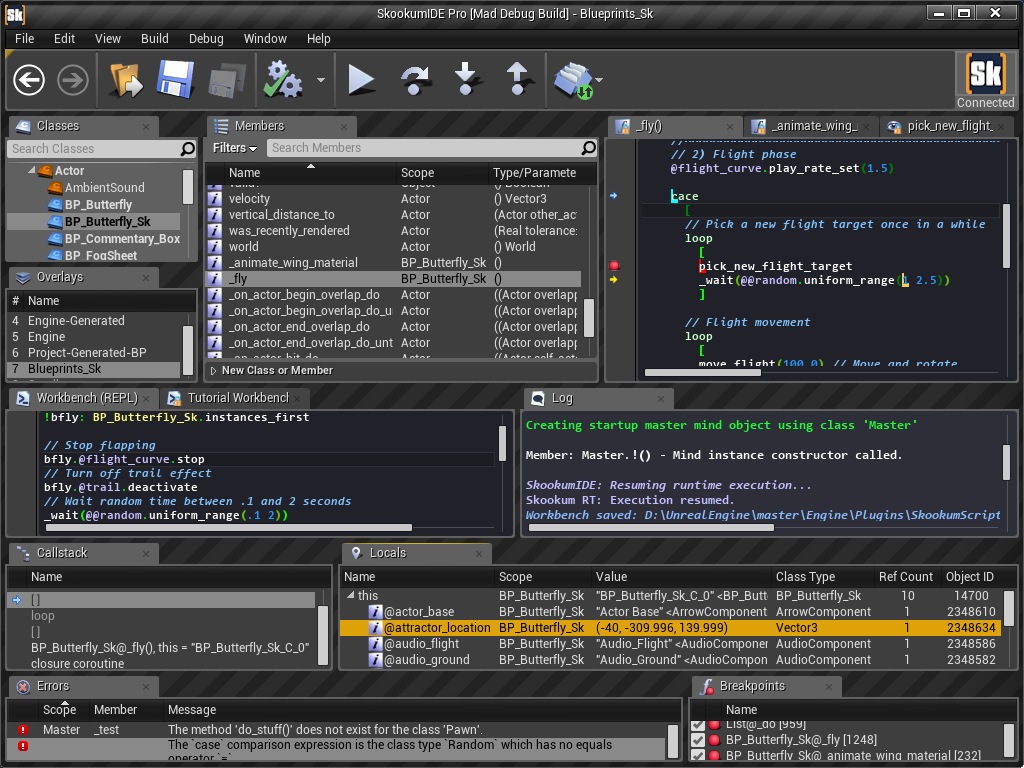Click the forward navigation arrow icon
Viewport: 1024px width, 768px height.
[x=72, y=80]
